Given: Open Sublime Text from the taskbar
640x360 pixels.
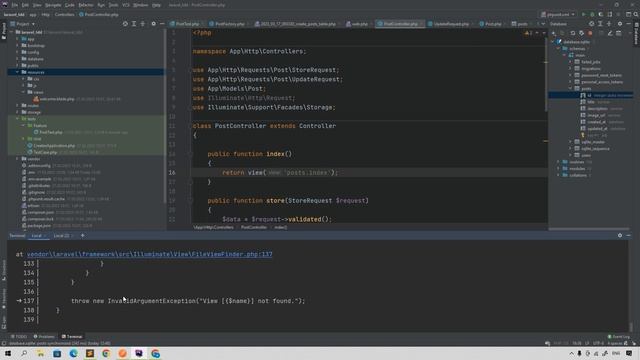Looking at the screenshot, I should pos(90,353).
